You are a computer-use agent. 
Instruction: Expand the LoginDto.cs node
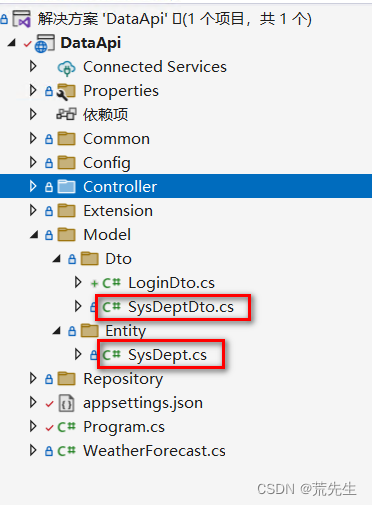pos(78,282)
